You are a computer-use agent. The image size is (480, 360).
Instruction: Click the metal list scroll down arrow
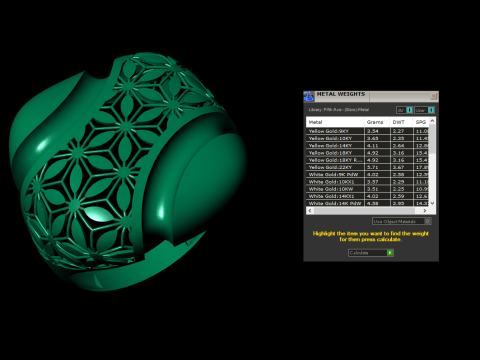[x=432, y=203]
